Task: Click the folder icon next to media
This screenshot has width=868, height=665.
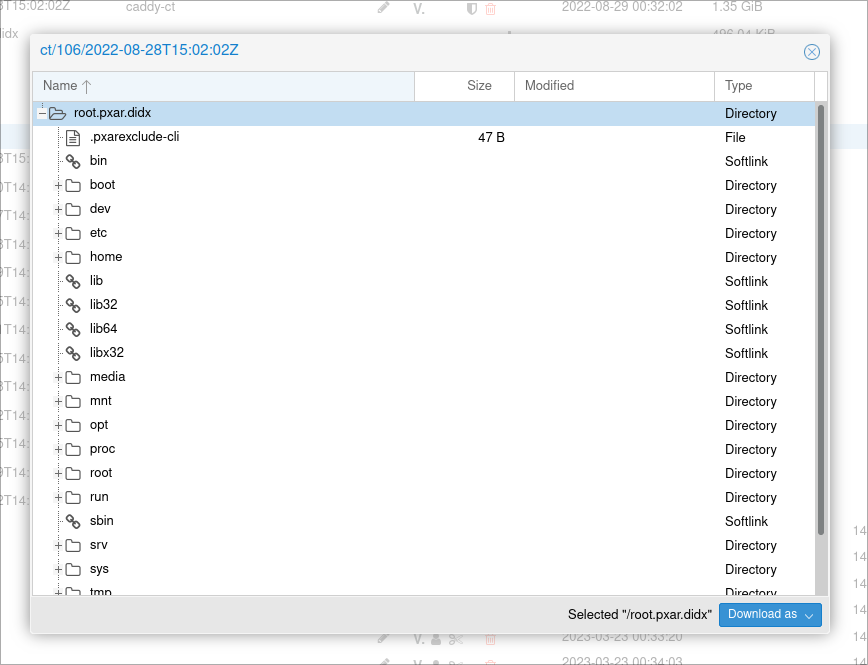Action: 73,377
